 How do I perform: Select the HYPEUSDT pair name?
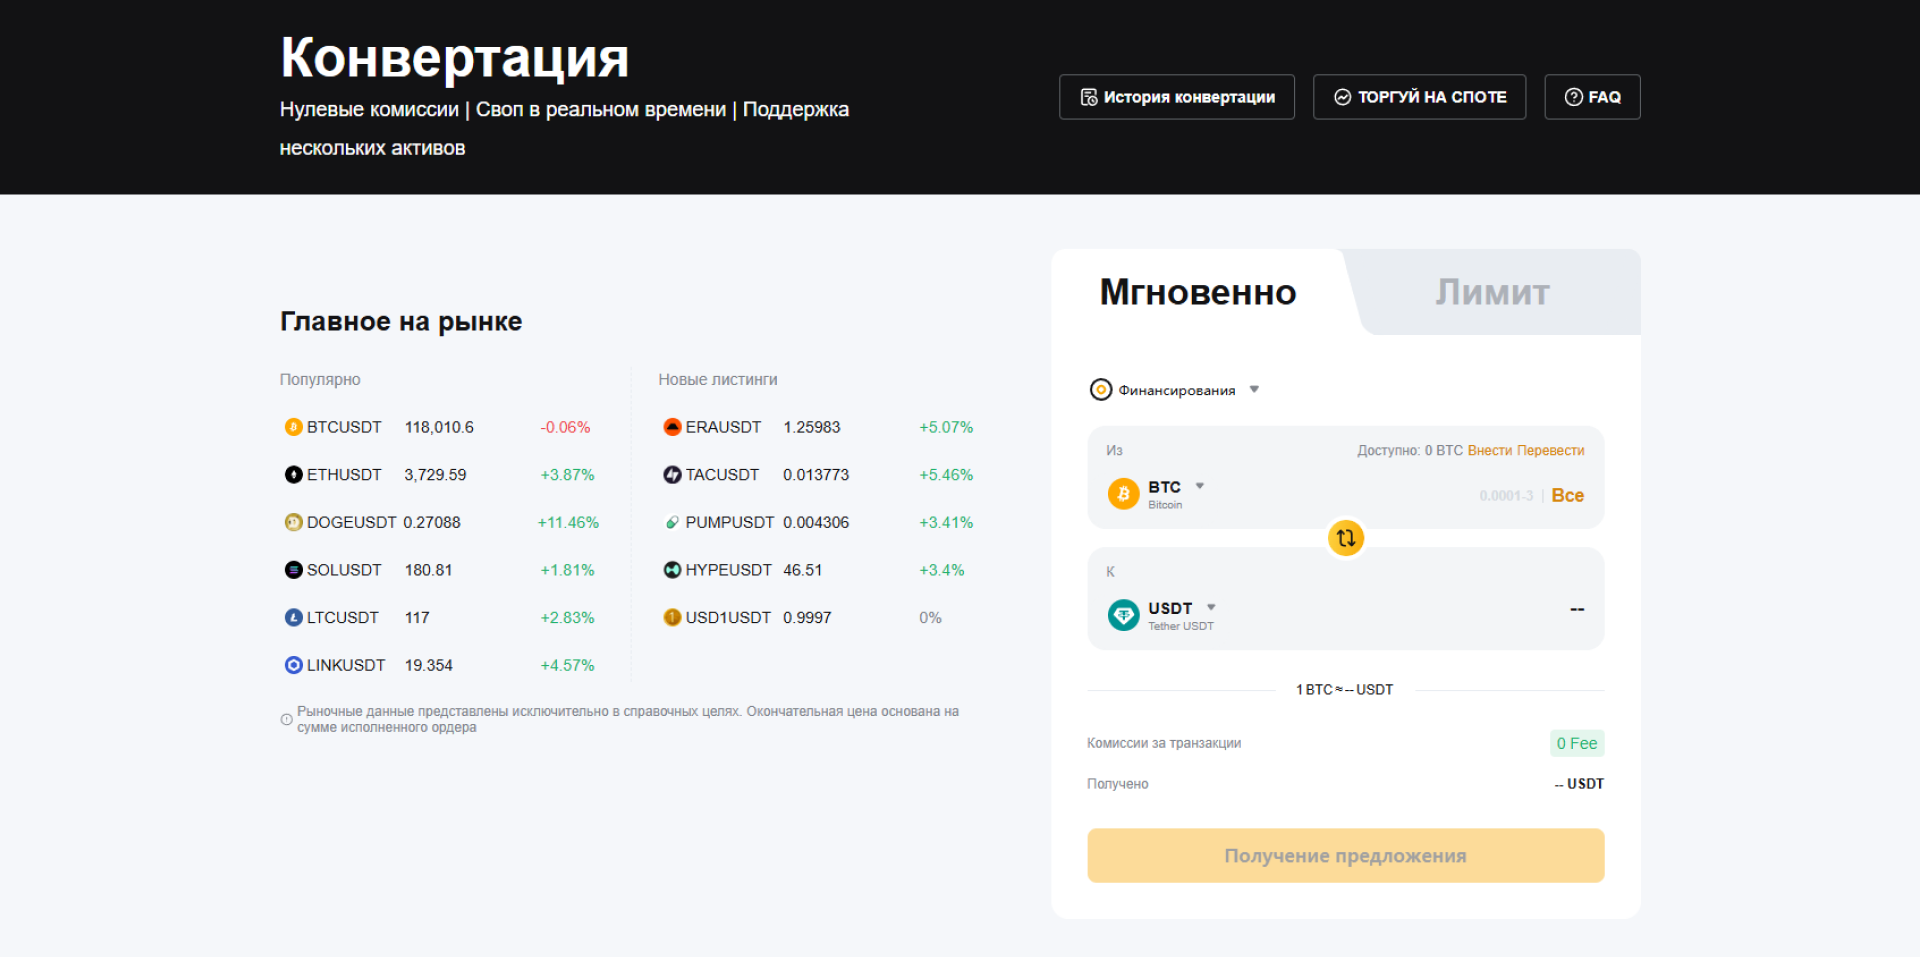click(728, 570)
